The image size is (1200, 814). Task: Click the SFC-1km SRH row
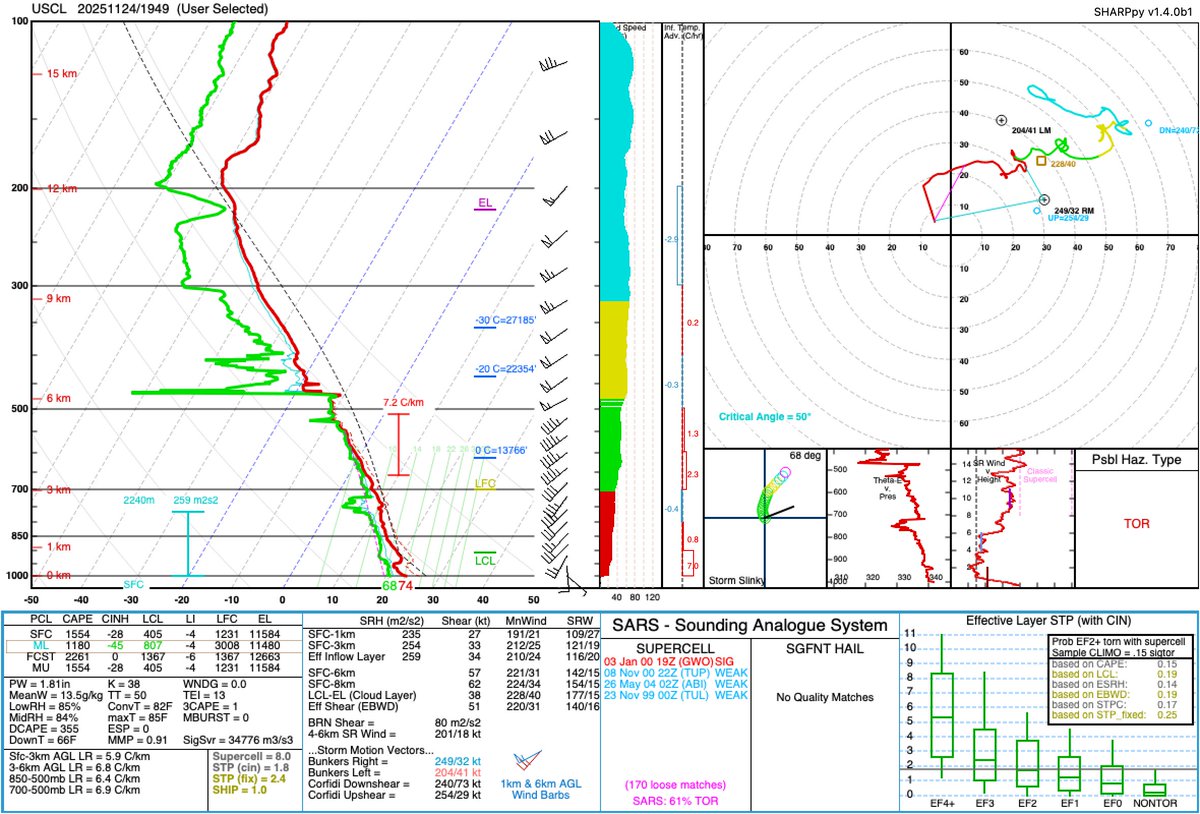(452, 635)
